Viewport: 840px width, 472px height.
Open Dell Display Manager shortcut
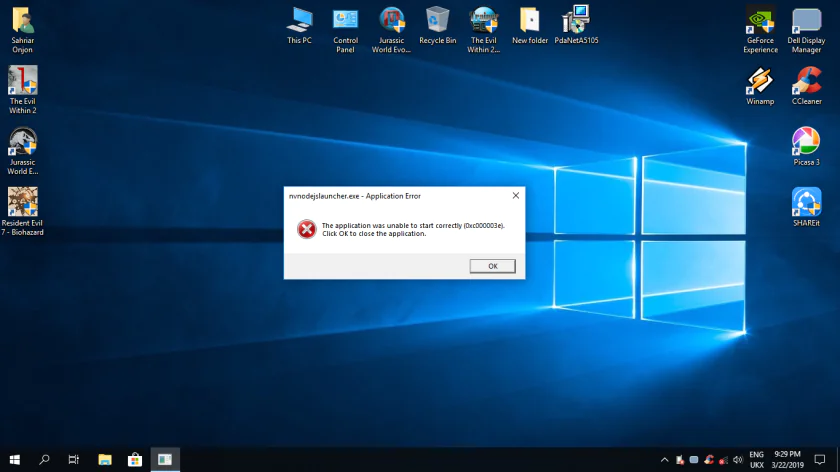pos(806,30)
